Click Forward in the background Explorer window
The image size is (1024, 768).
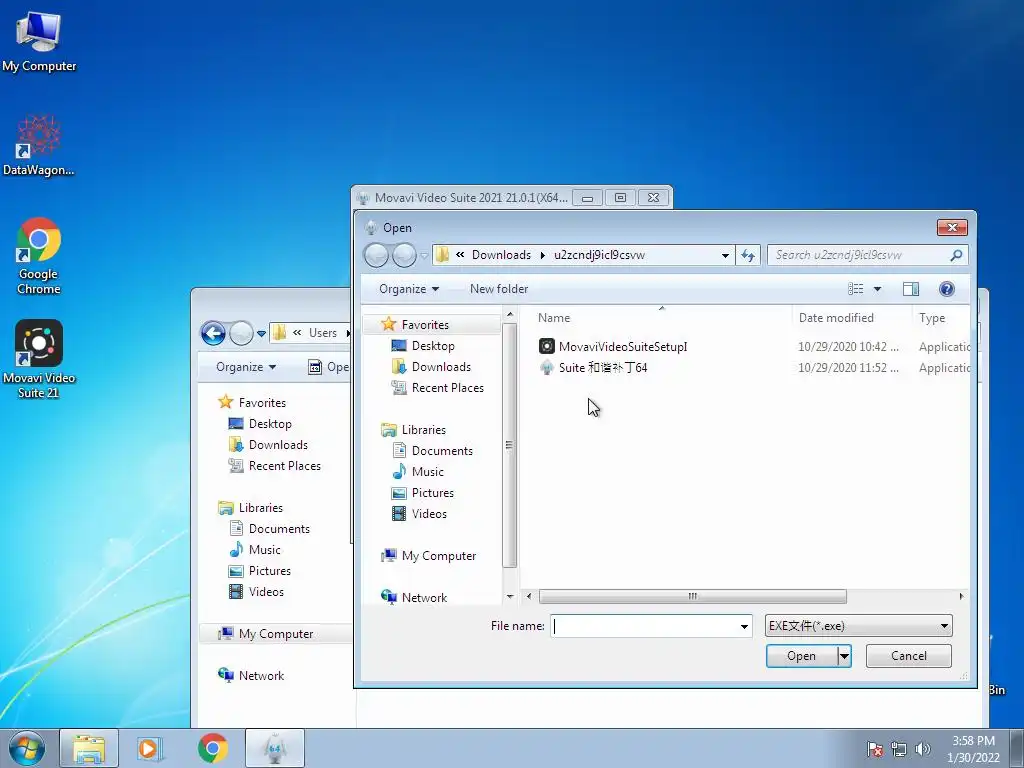coord(241,333)
